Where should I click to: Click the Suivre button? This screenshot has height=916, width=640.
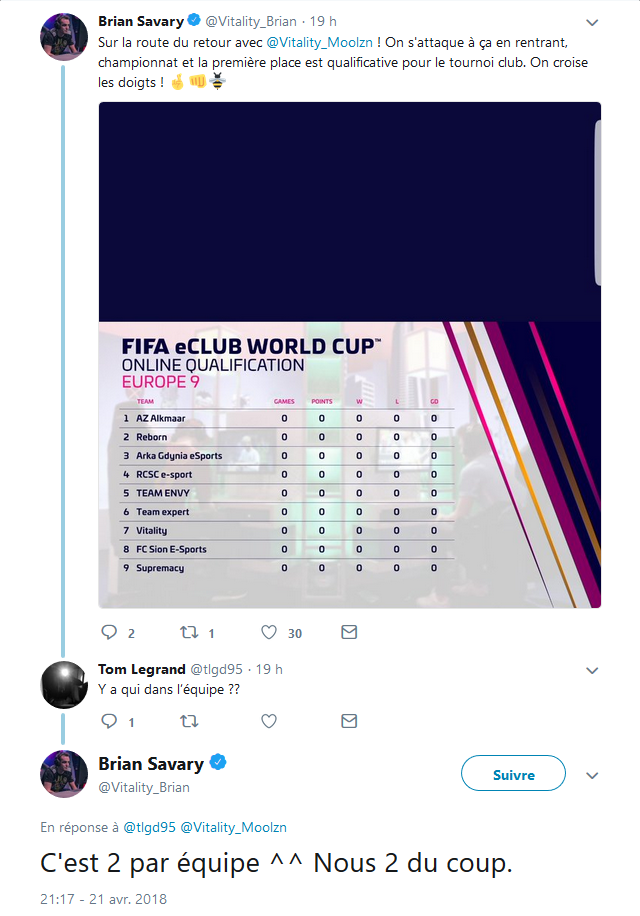512,773
